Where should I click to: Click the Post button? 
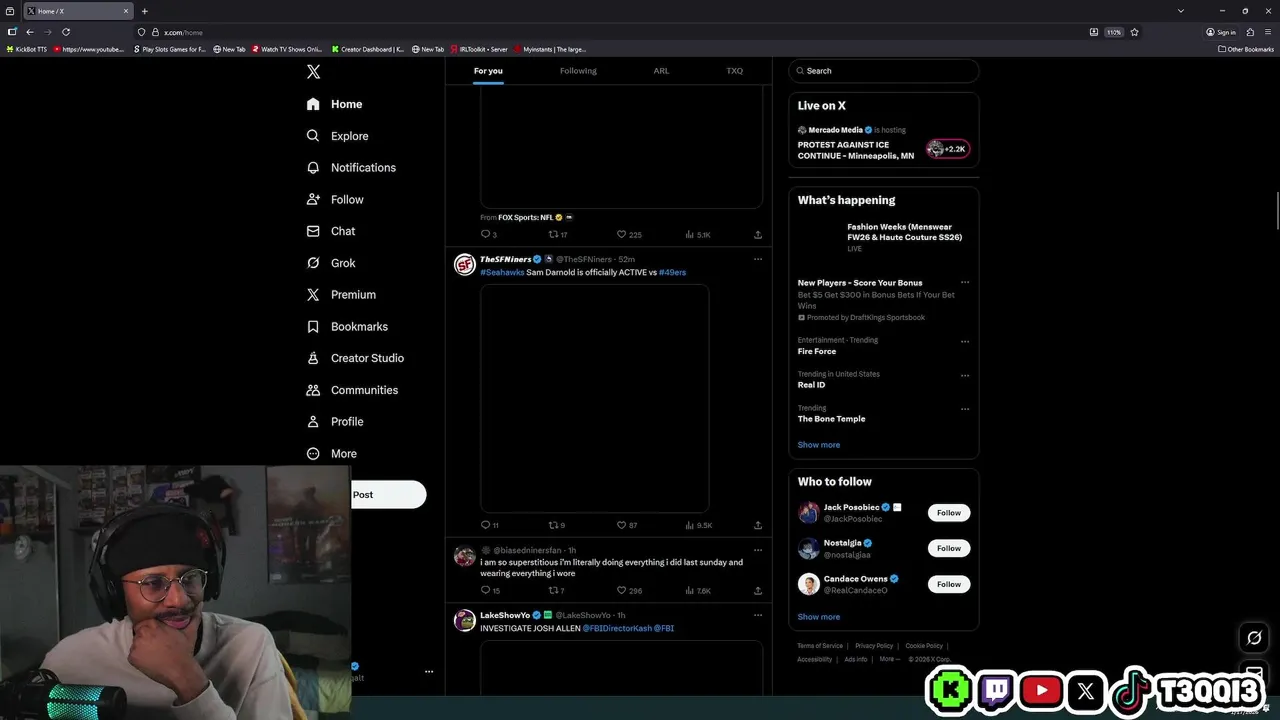388,495
